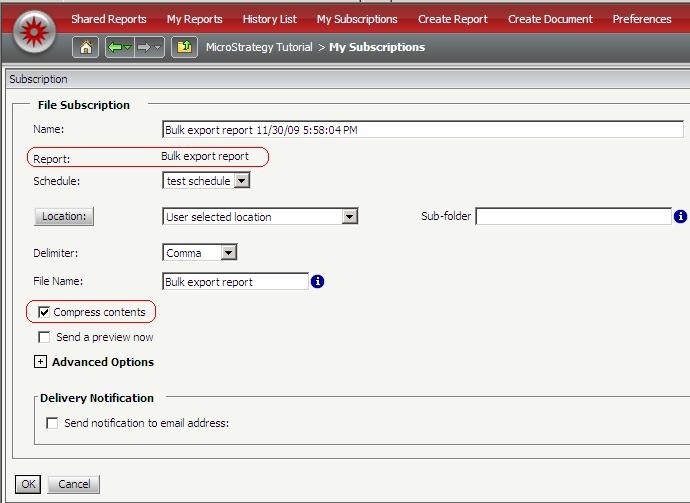Click the MicroStrategy sun logo

coord(34,32)
